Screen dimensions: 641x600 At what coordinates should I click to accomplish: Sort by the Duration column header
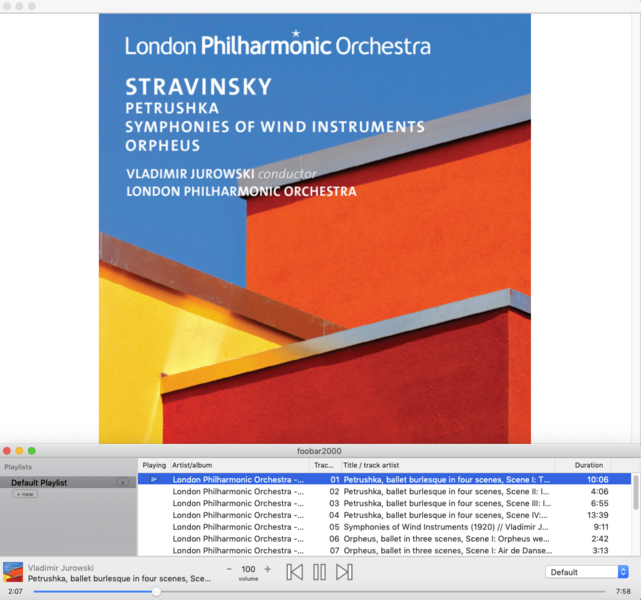coord(588,465)
